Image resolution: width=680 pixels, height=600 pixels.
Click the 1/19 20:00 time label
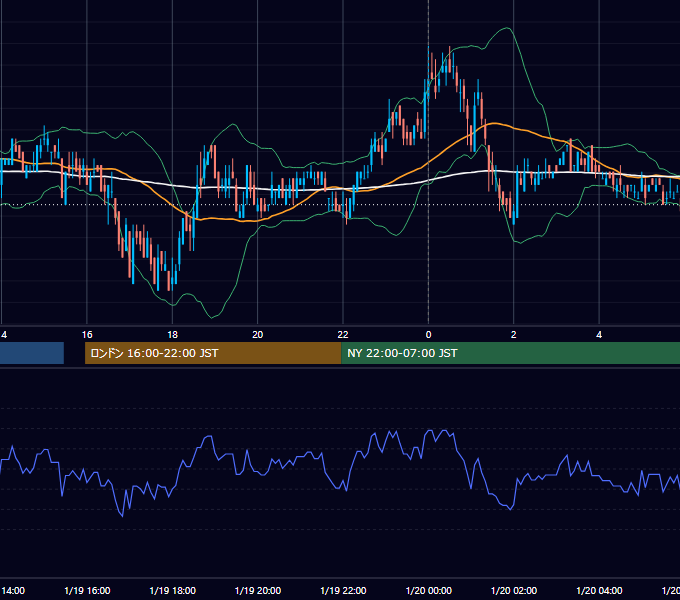(x=258, y=590)
